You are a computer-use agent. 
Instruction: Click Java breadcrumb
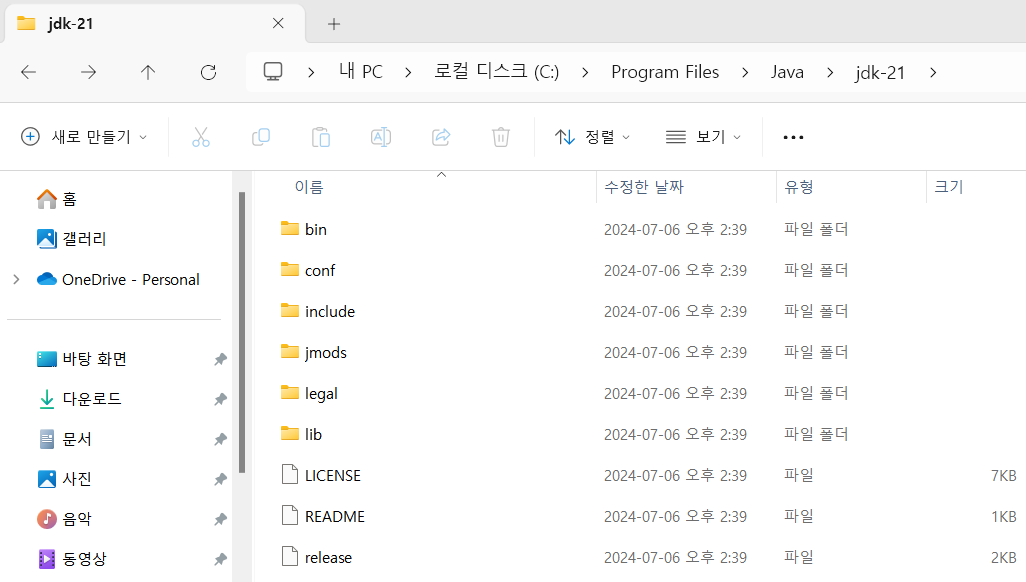pos(787,72)
